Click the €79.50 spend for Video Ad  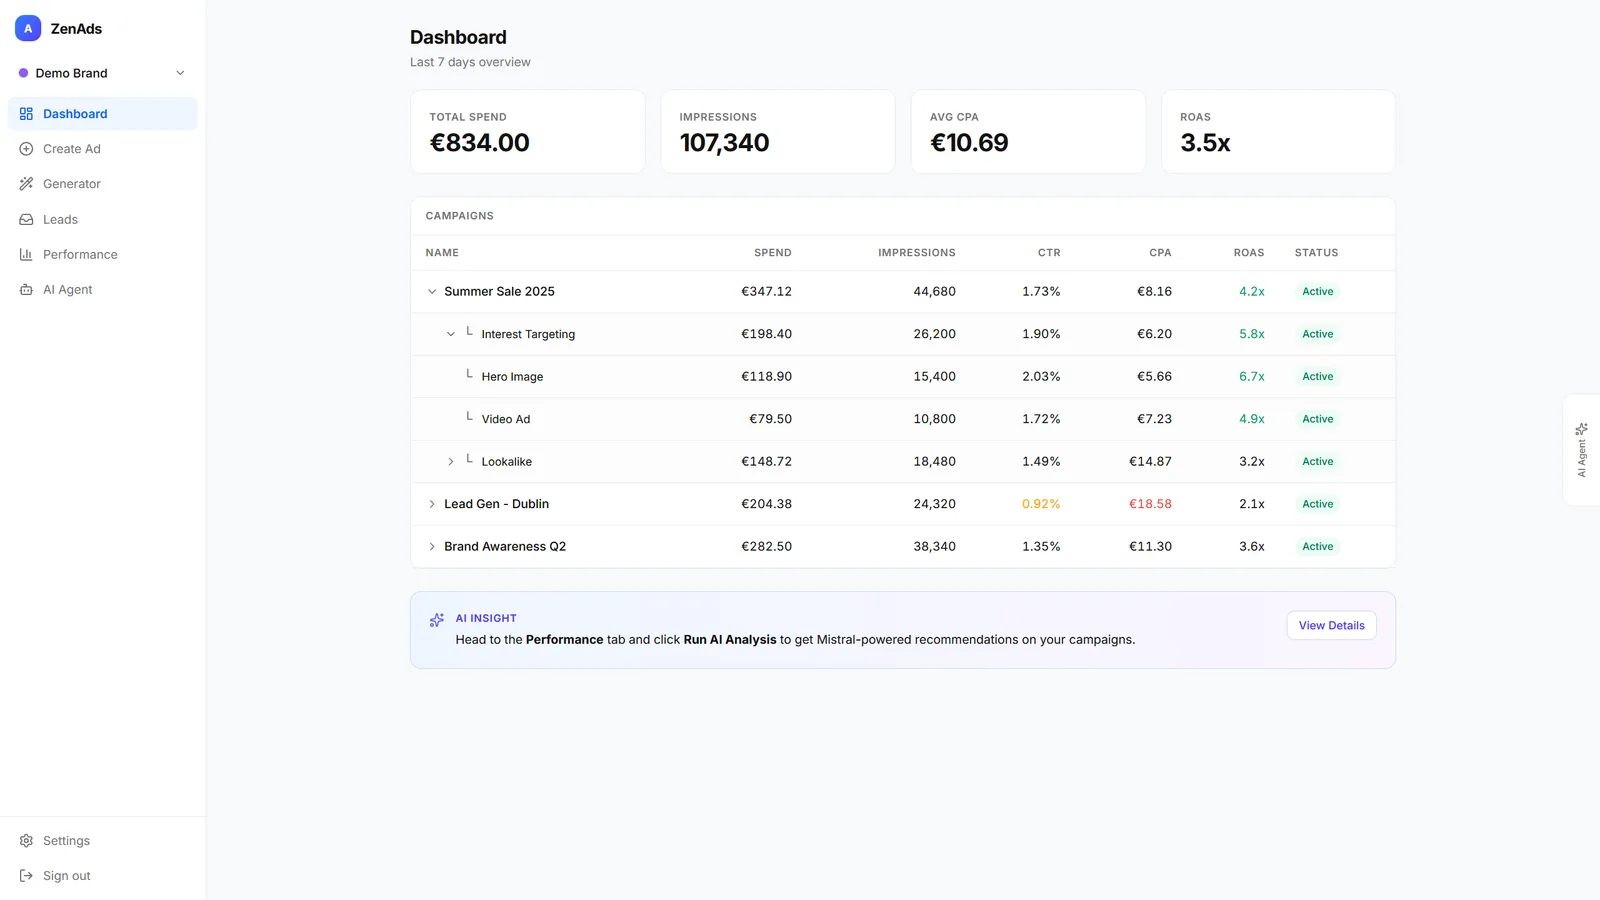770,419
